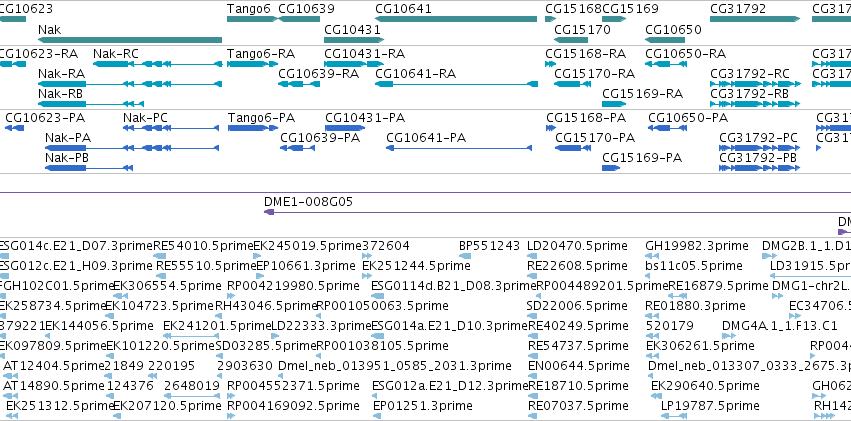The height and width of the screenshot is (421, 851).
Task: Click the CG10639-RA transcript label
Action: (319, 74)
